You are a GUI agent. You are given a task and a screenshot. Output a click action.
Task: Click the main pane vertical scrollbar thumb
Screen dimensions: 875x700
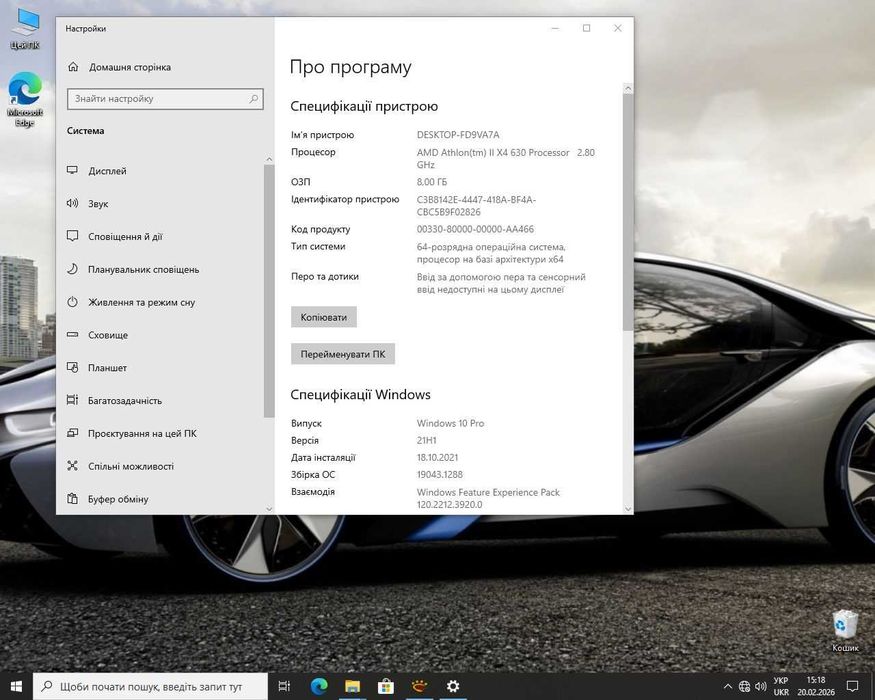click(628, 212)
